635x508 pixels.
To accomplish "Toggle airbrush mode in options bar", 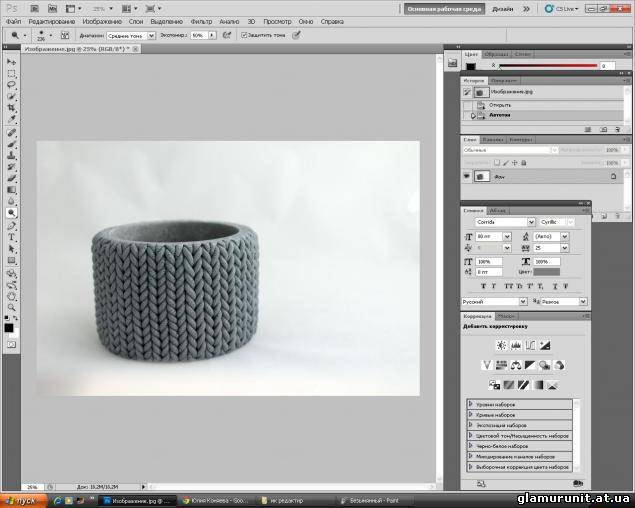I will point(227,35).
